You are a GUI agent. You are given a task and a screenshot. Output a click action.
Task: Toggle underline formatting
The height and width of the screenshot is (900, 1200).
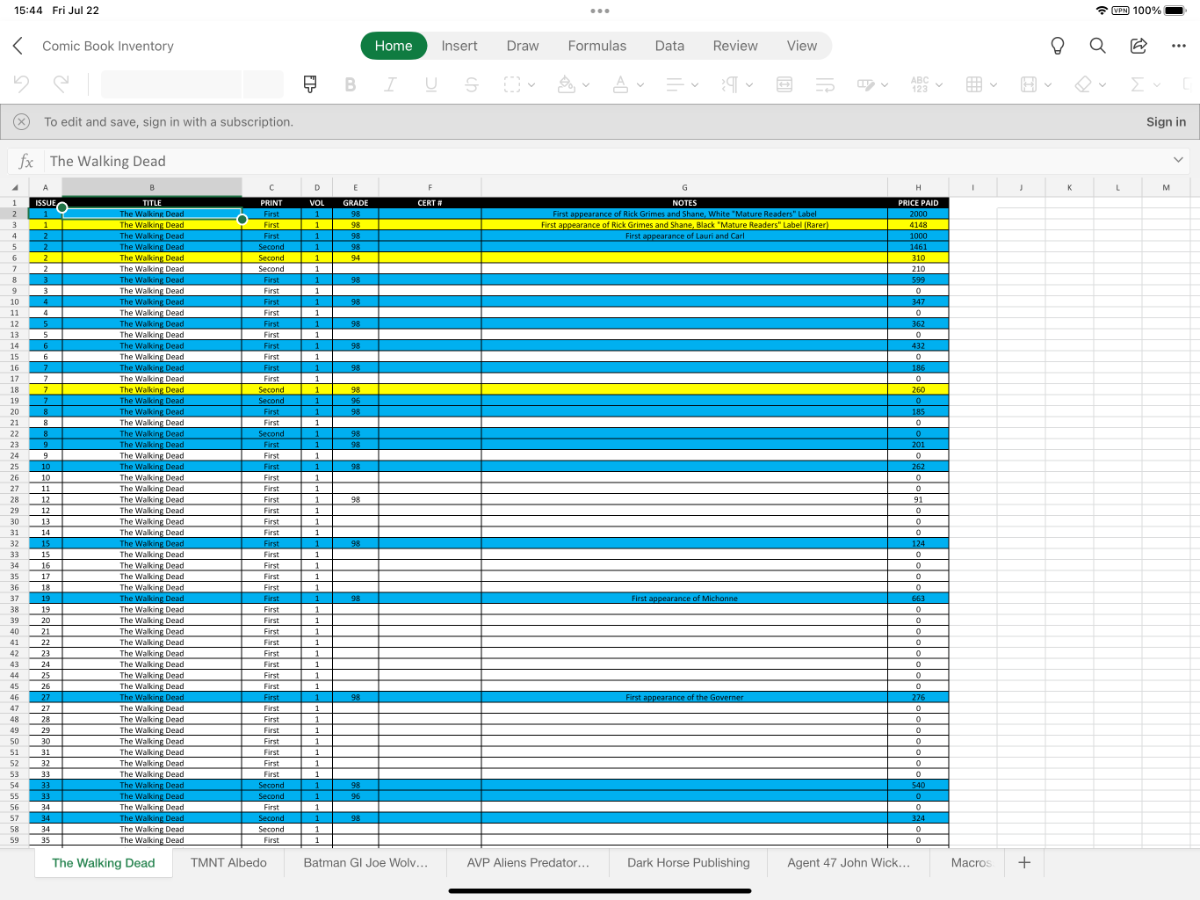point(430,85)
